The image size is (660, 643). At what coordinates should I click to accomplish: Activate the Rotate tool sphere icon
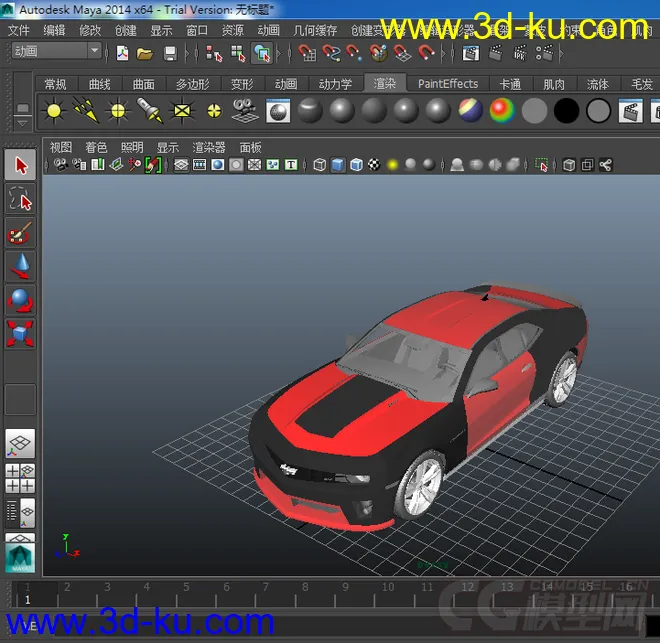coord(20,300)
